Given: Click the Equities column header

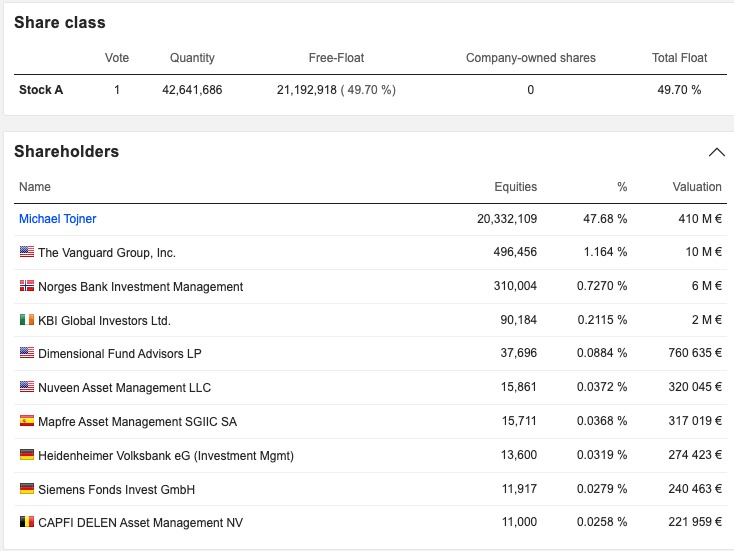Looking at the screenshot, I should [515, 187].
